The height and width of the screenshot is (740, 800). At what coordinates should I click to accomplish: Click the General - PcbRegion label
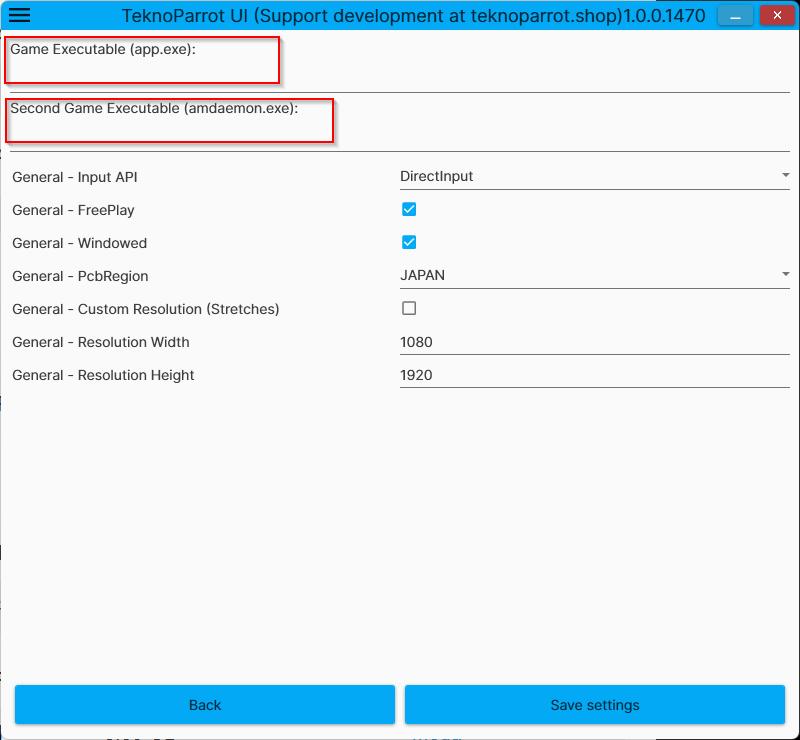point(80,276)
